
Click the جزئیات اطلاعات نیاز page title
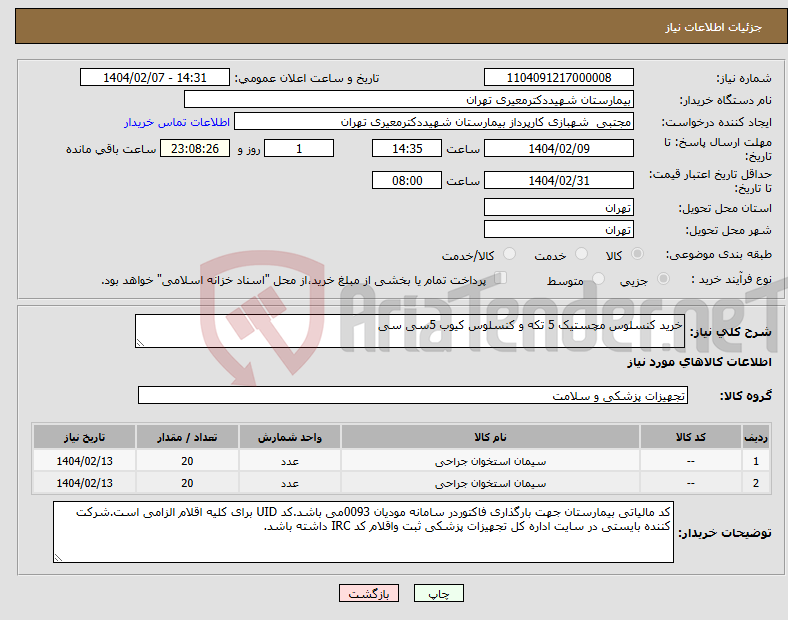click(714, 27)
